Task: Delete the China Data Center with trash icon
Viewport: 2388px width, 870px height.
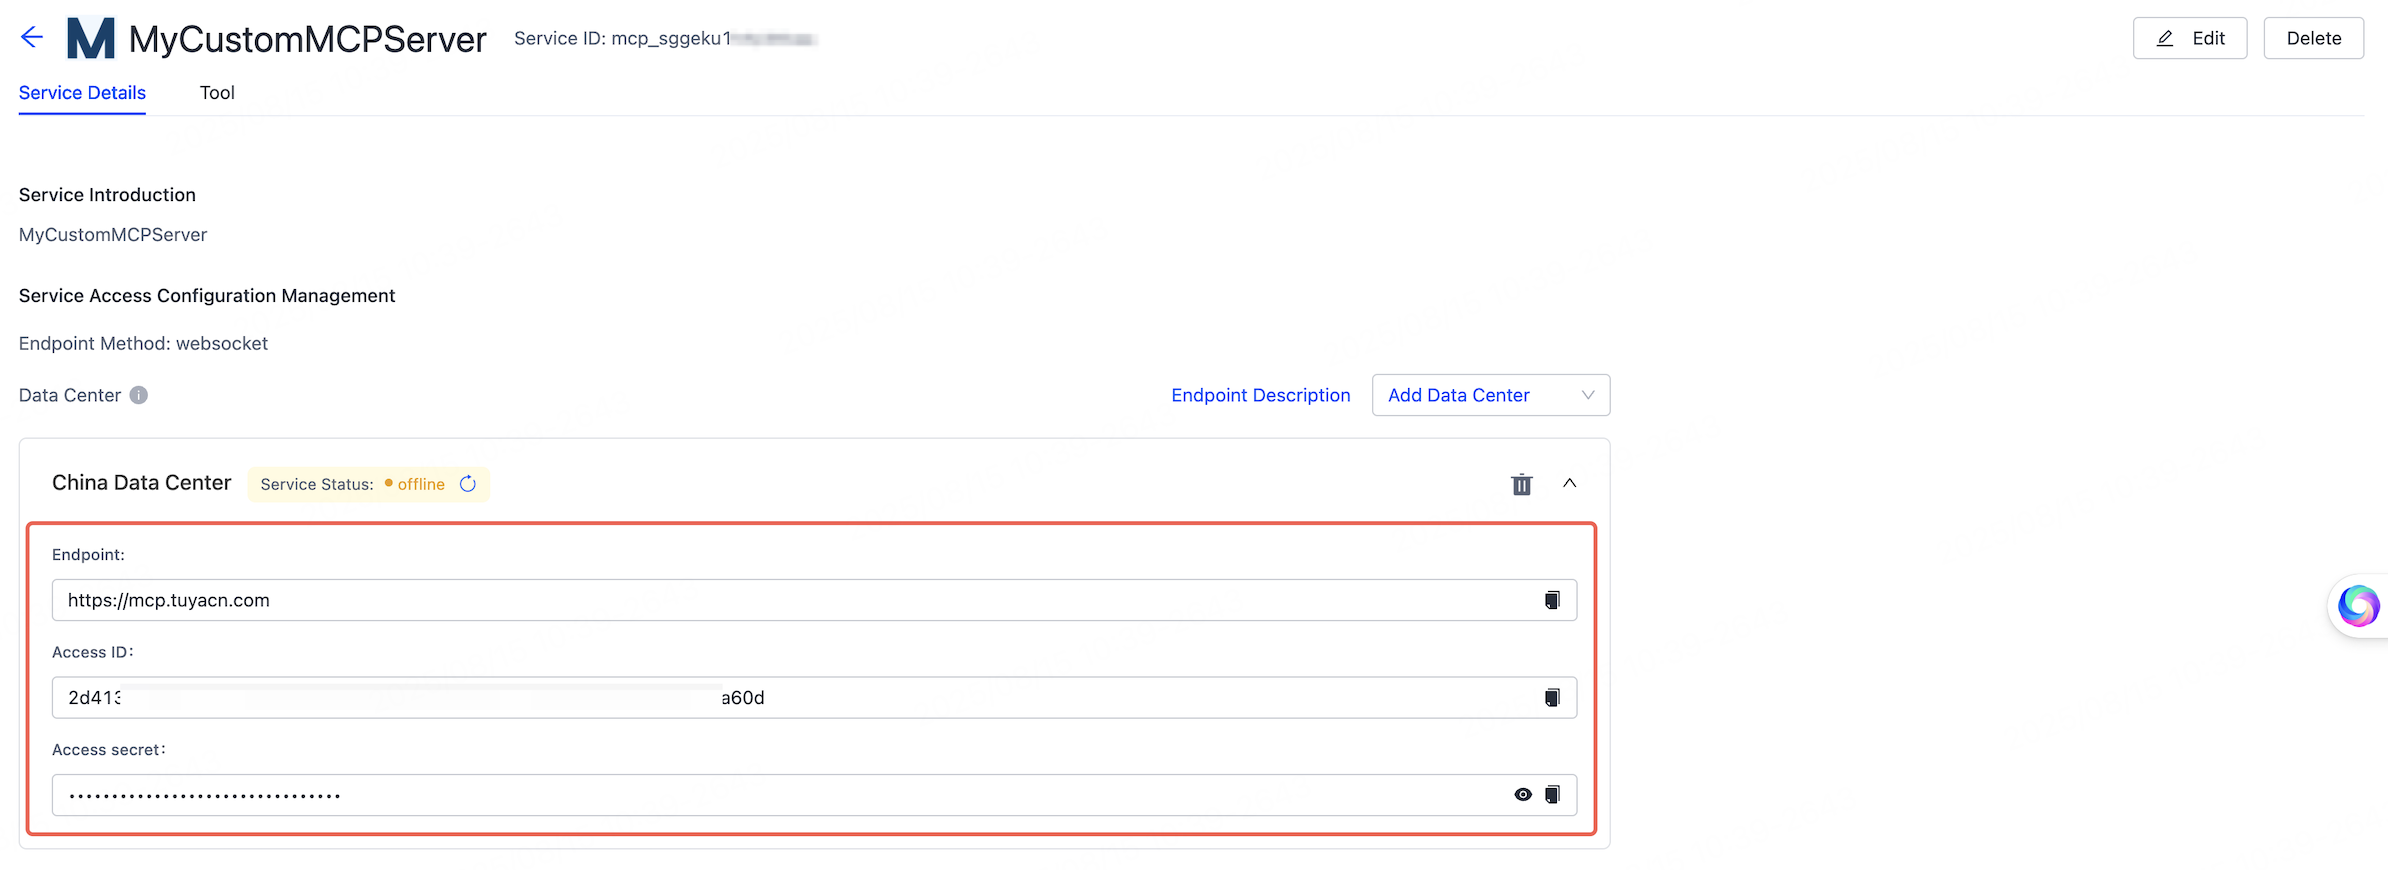Action: 1521,484
